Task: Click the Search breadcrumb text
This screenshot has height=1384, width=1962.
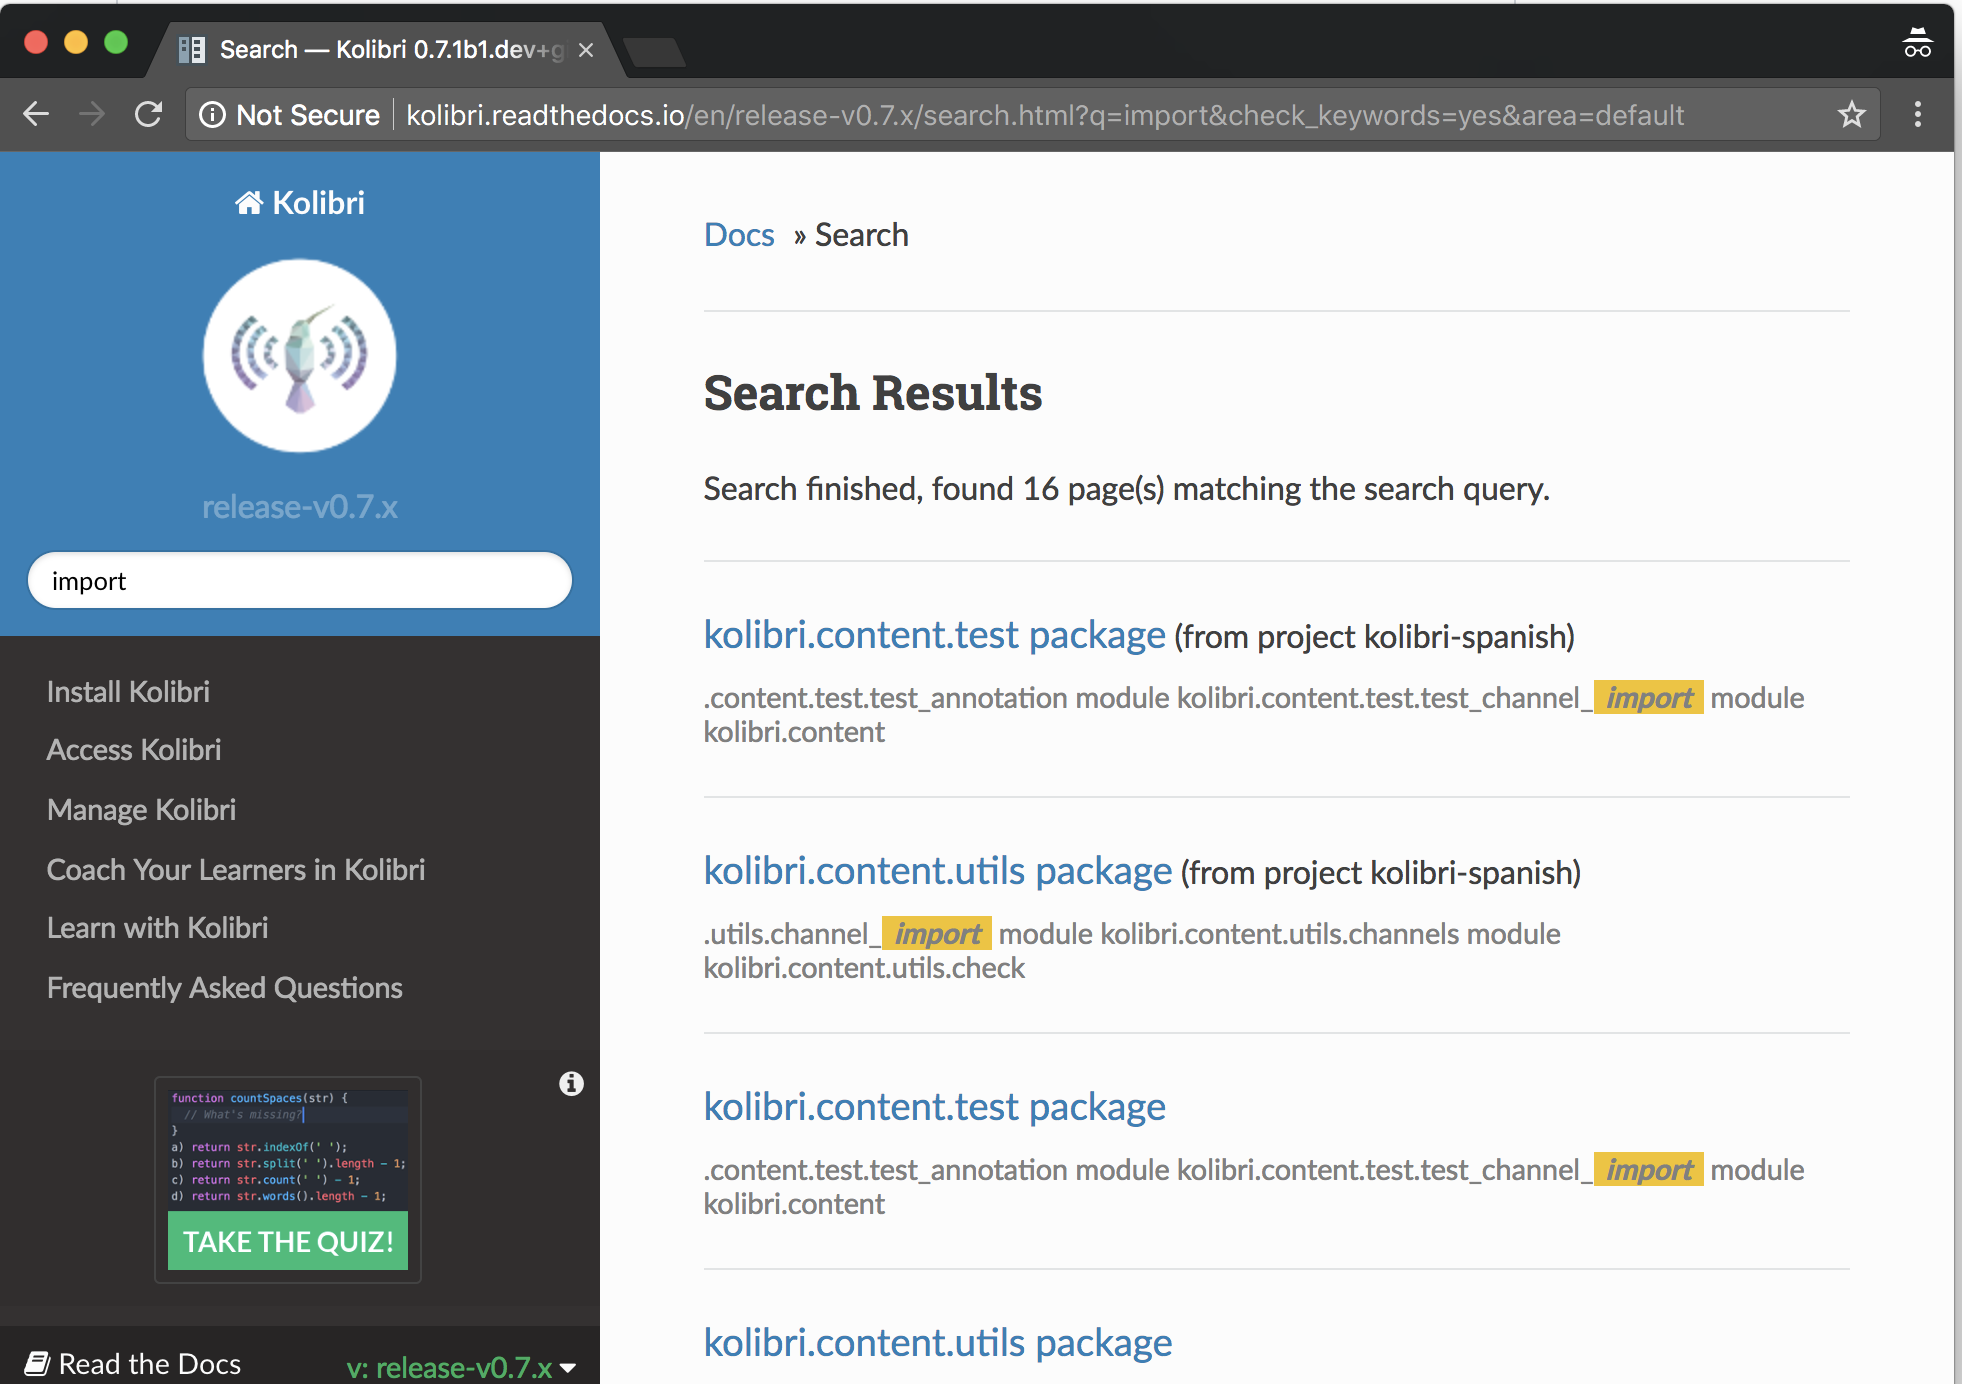Action: click(861, 235)
